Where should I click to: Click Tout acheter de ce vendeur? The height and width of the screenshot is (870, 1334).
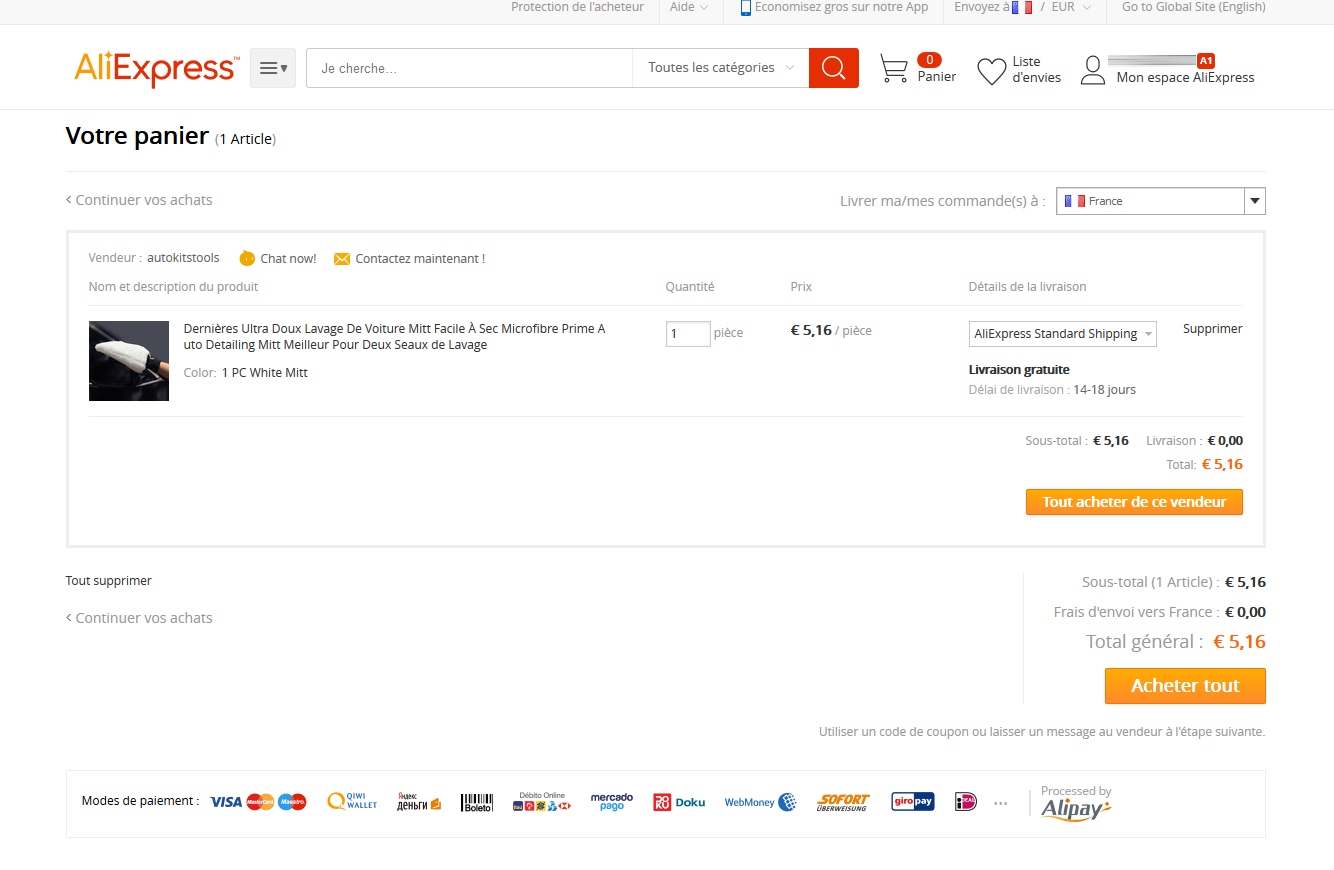1133,502
